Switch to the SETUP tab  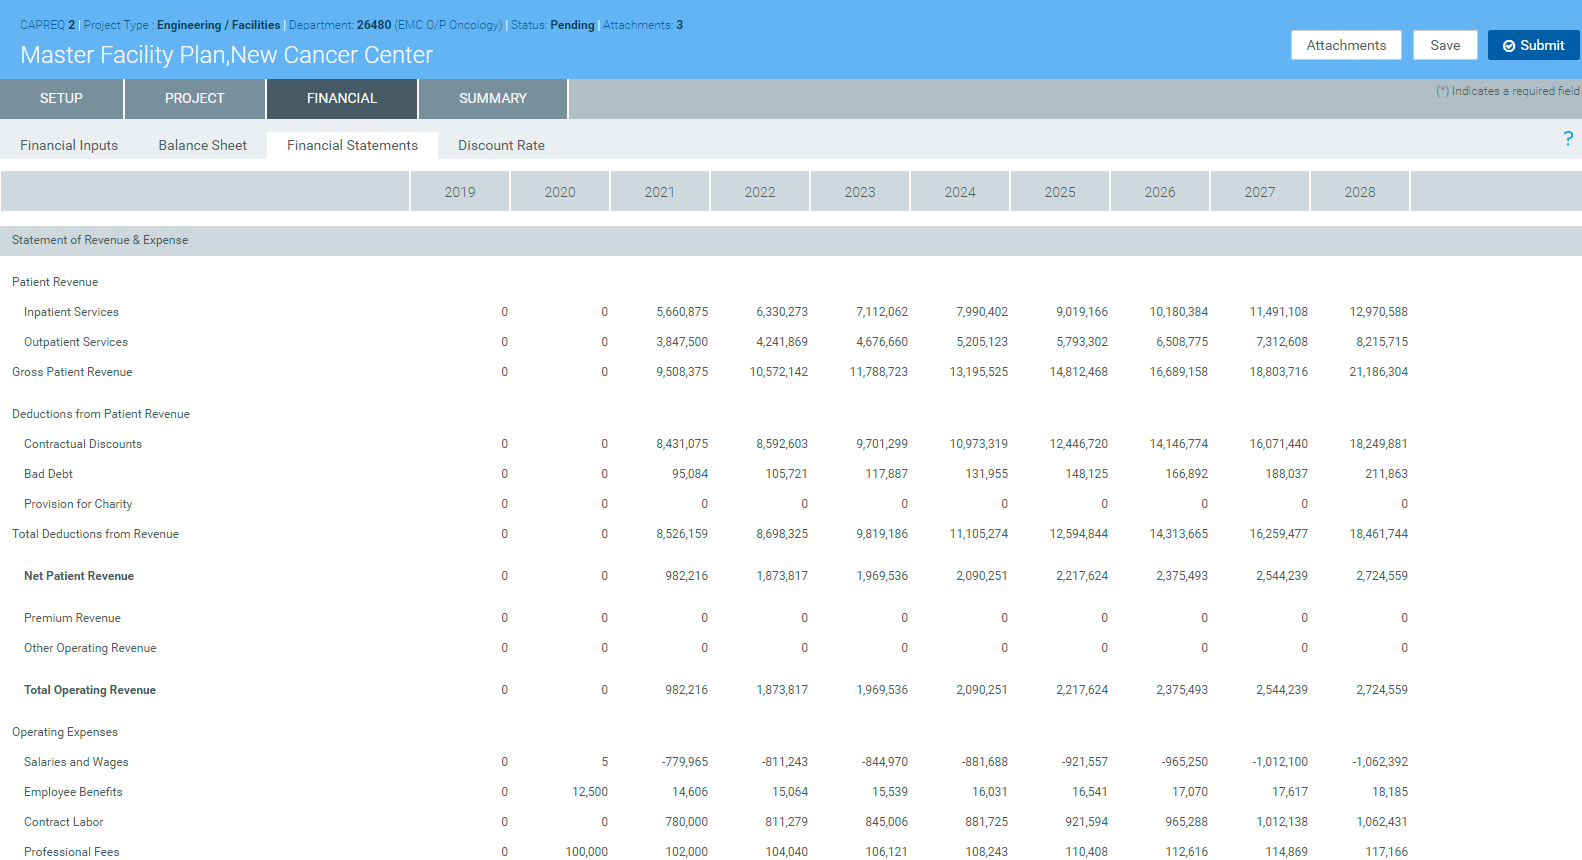(x=61, y=98)
